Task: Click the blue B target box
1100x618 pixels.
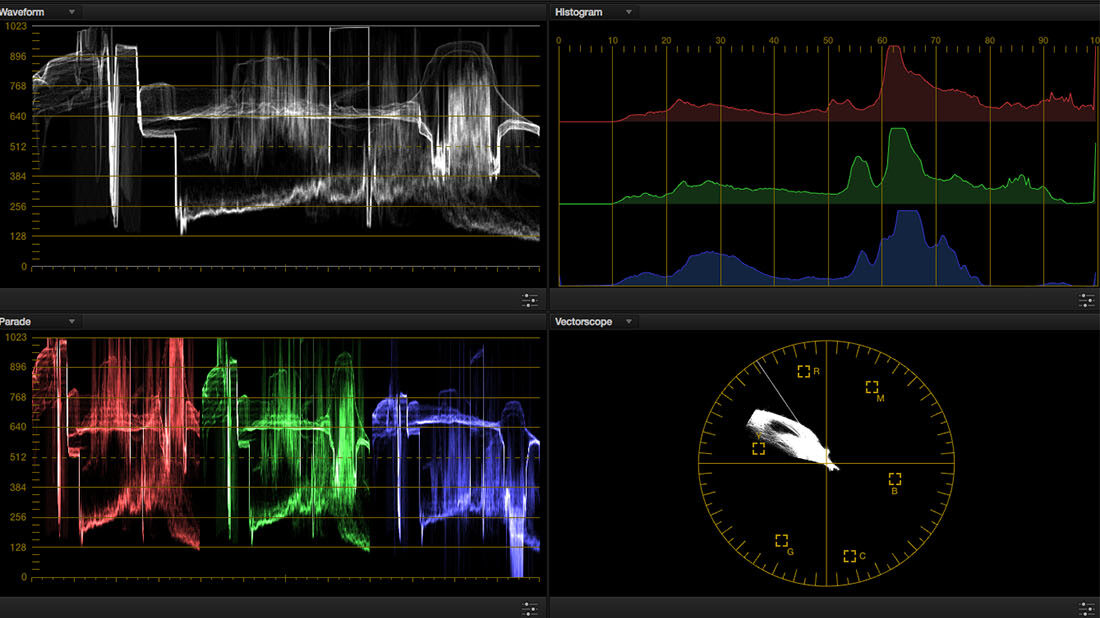Action: [x=894, y=479]
